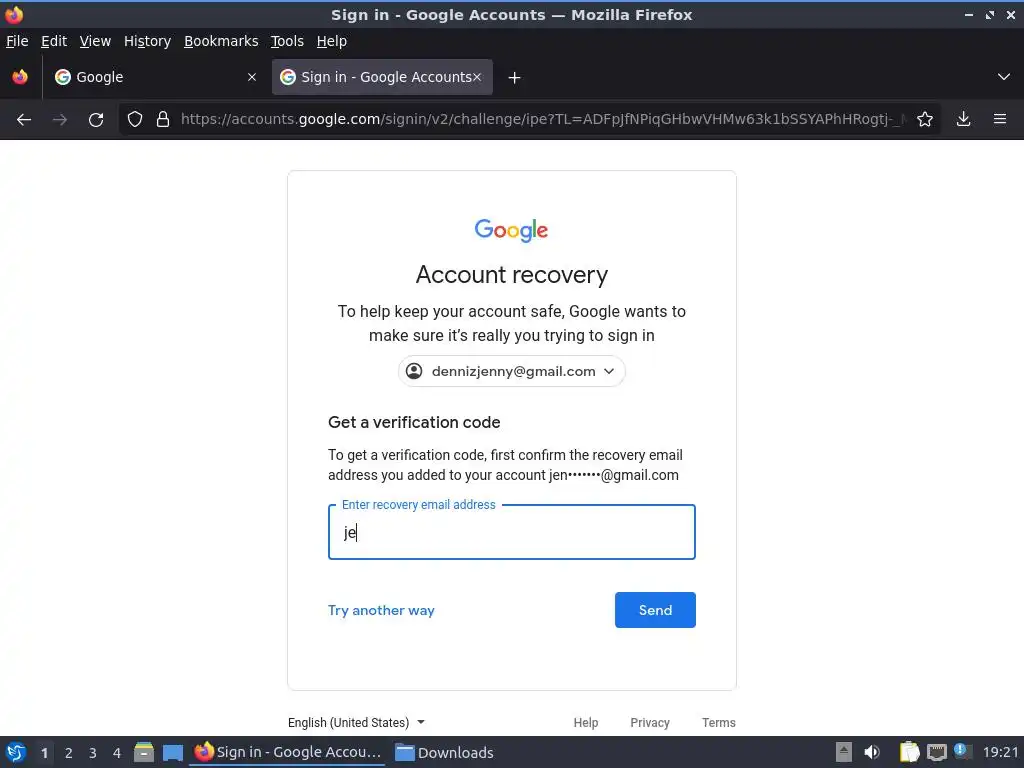1024x768 pixels.
Task: Open the volume speaker tray icon
Action: tap(872, 752)
